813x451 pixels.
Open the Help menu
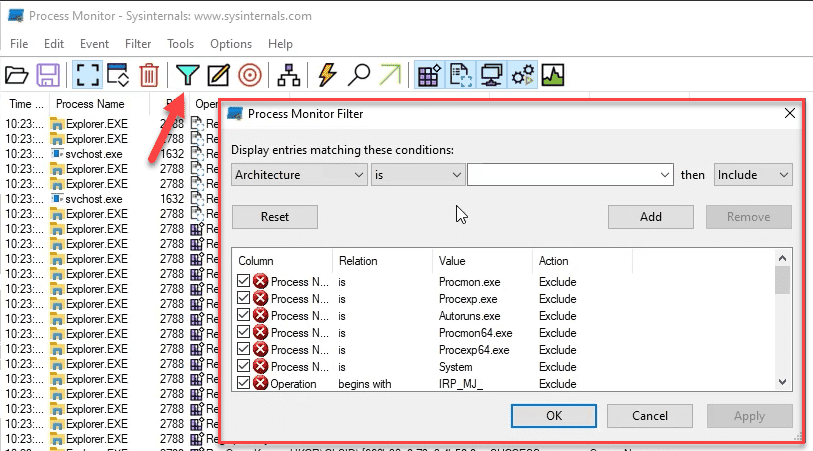pos(281,44)
